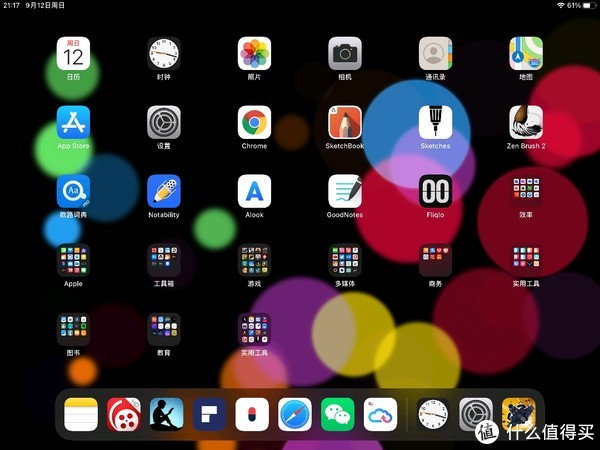Open the 图书 folder
600x450 pixels.
coord(73,329)
